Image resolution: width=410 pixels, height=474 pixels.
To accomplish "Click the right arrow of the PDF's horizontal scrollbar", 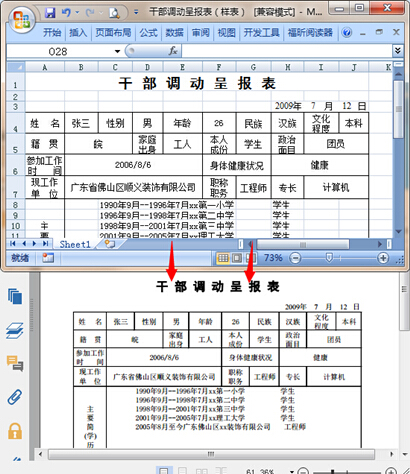I will [x=392, y=454].
